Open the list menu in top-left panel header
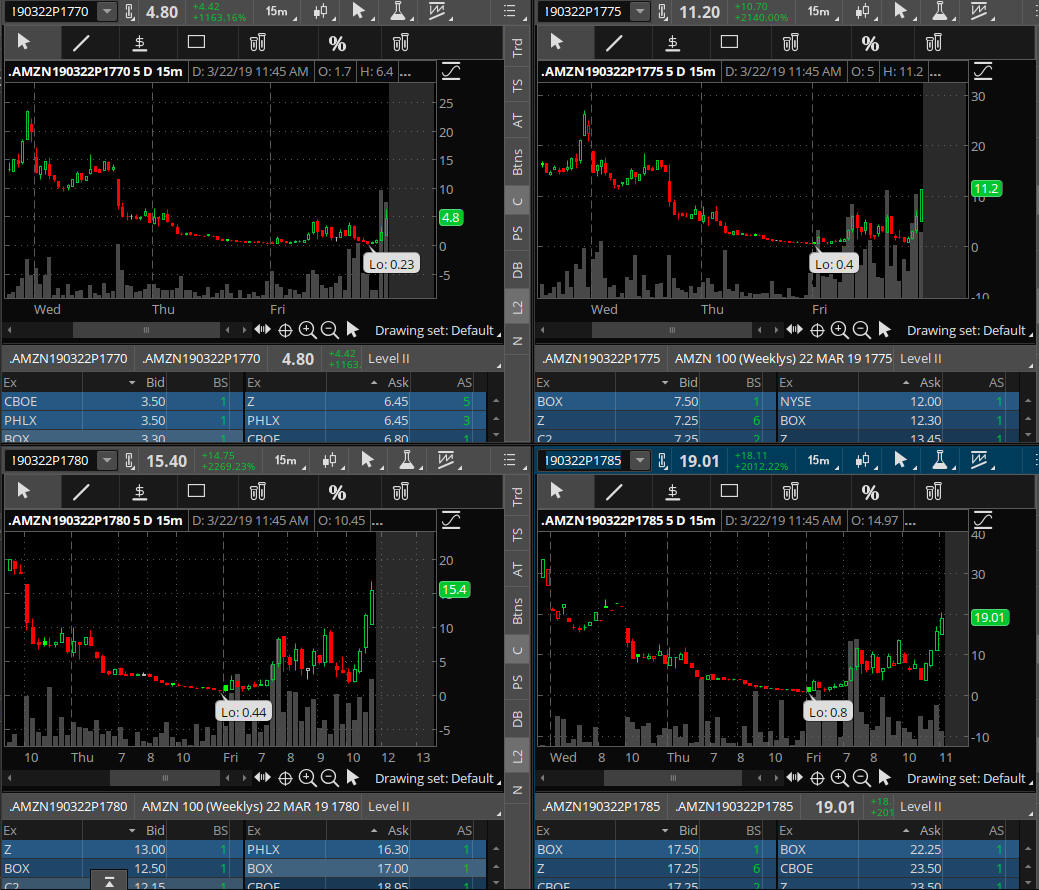This screenshot has width=1039, height=890. [510, 11]
